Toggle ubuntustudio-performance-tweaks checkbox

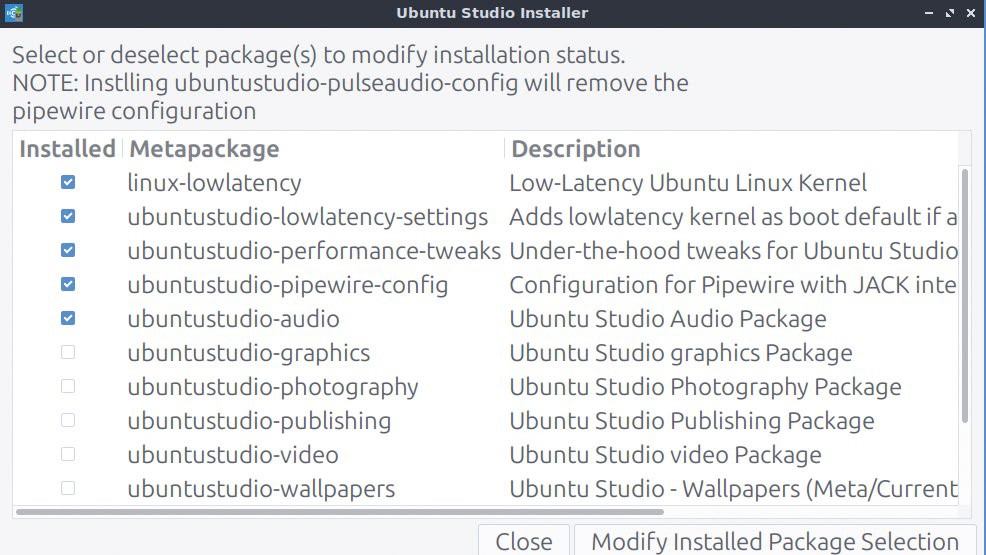point(68,250)
